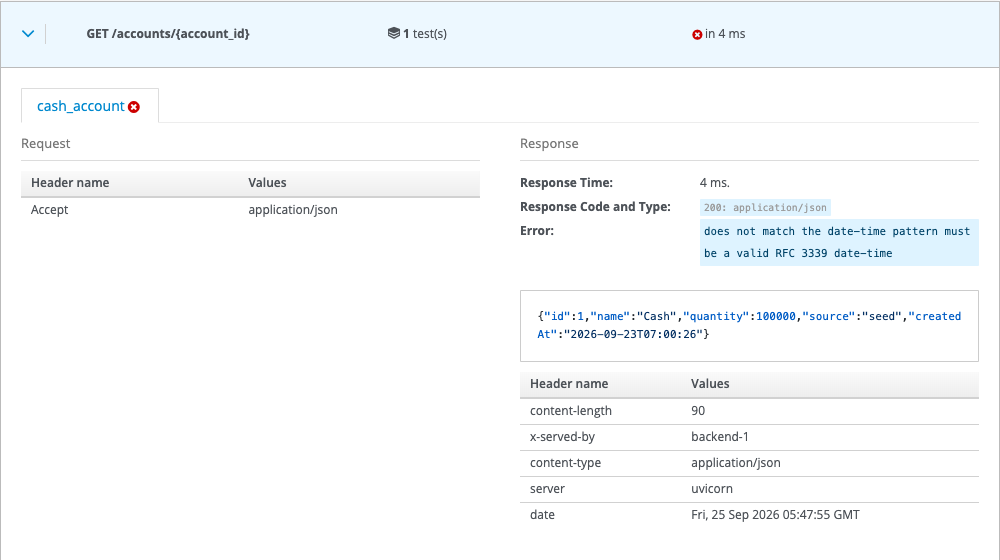Select the Accept header name cell
This screenshot has height=560, width=1000.
(x=50, y=210)
